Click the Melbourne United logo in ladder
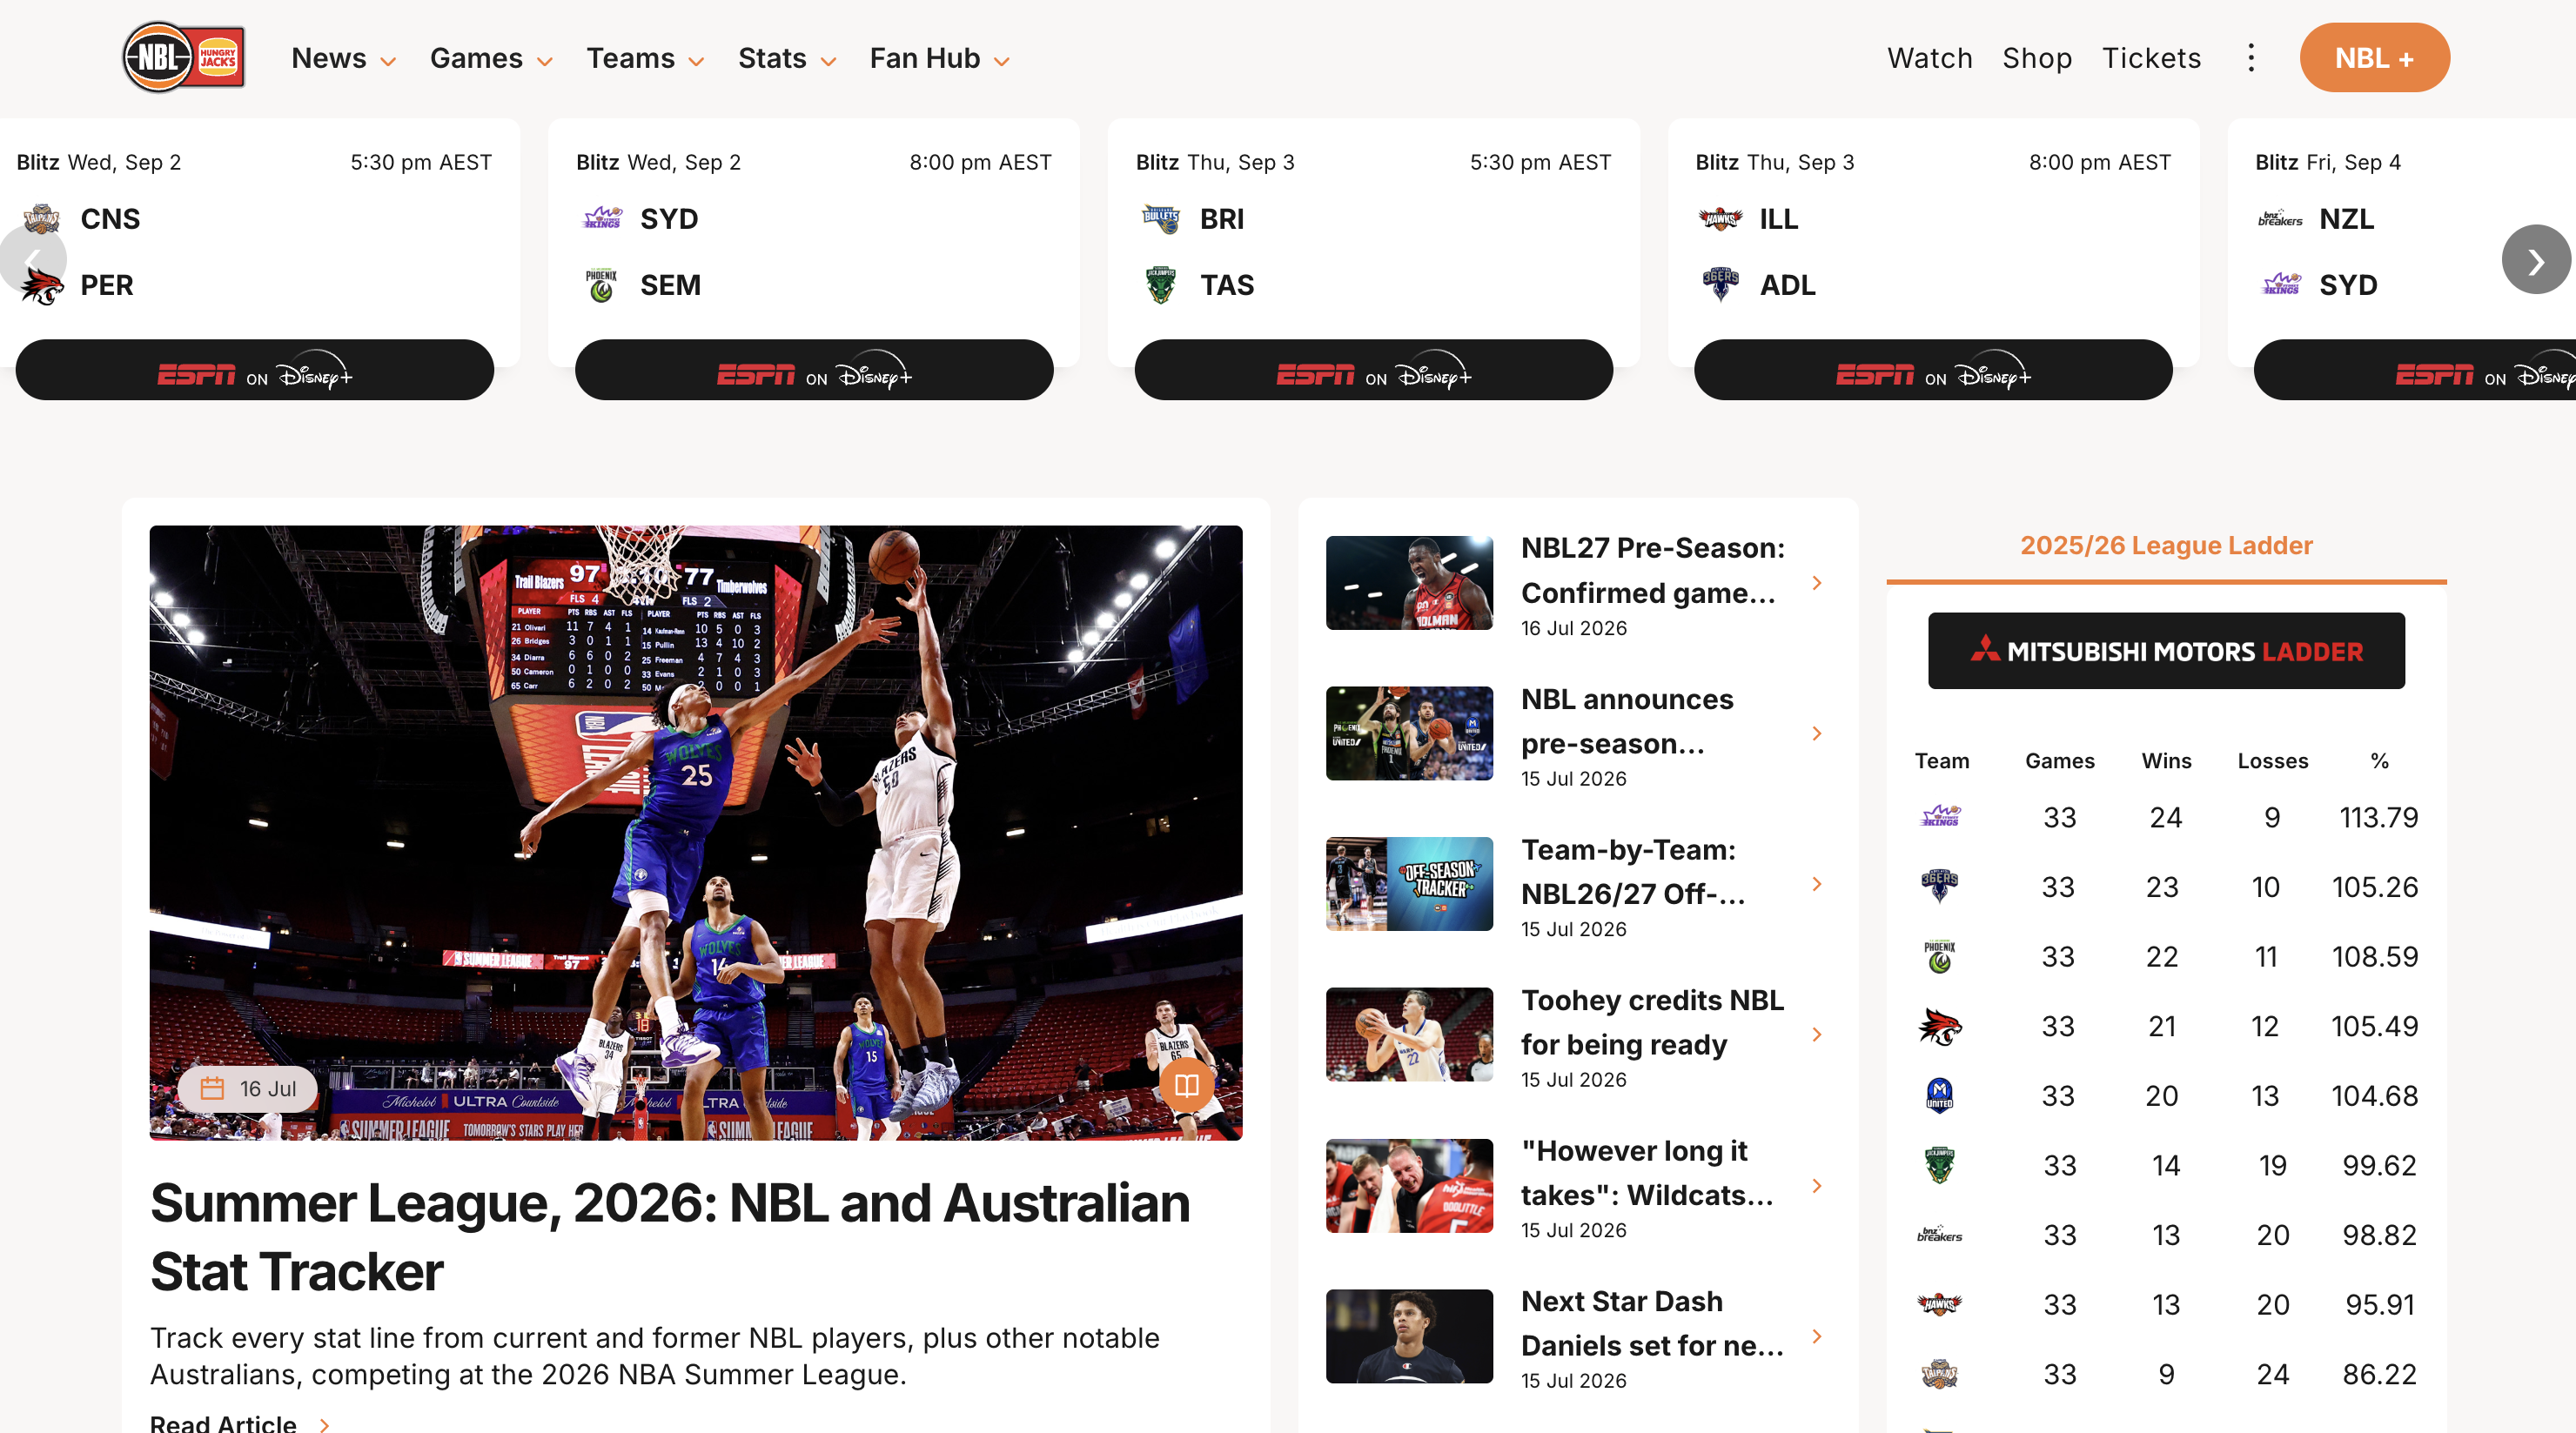The width and height of the screenshot is (2576, 1433). (1939, 1095)
